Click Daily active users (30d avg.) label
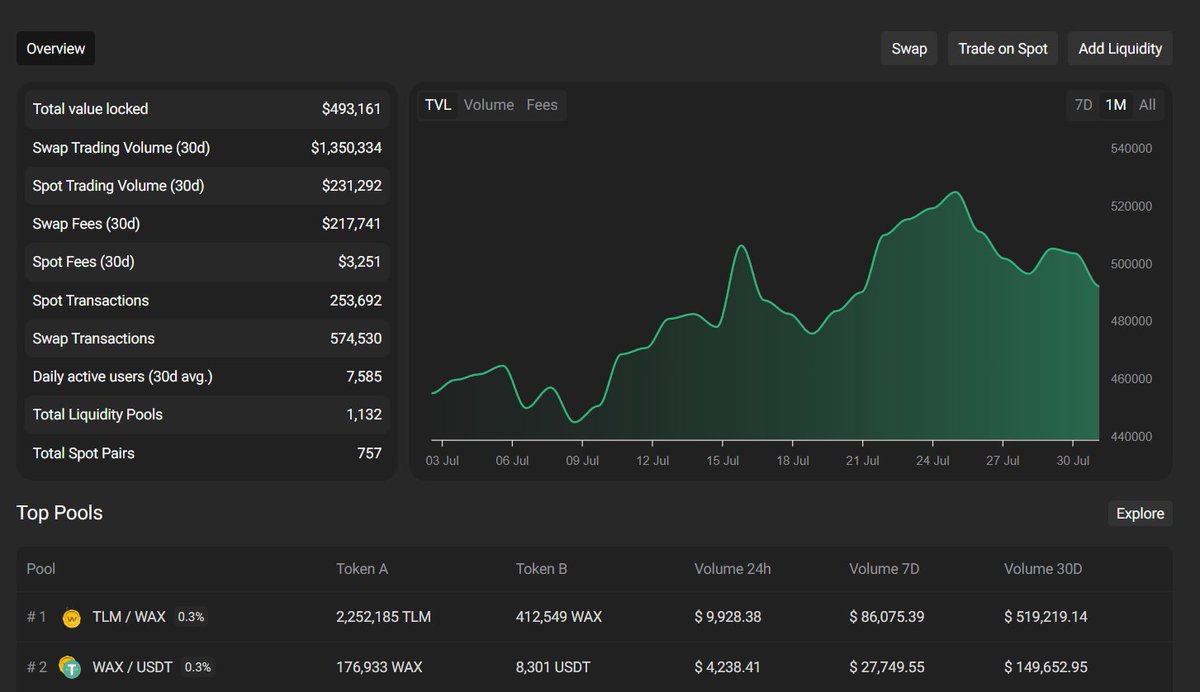1200x692 pixels. tap(123, 377)
